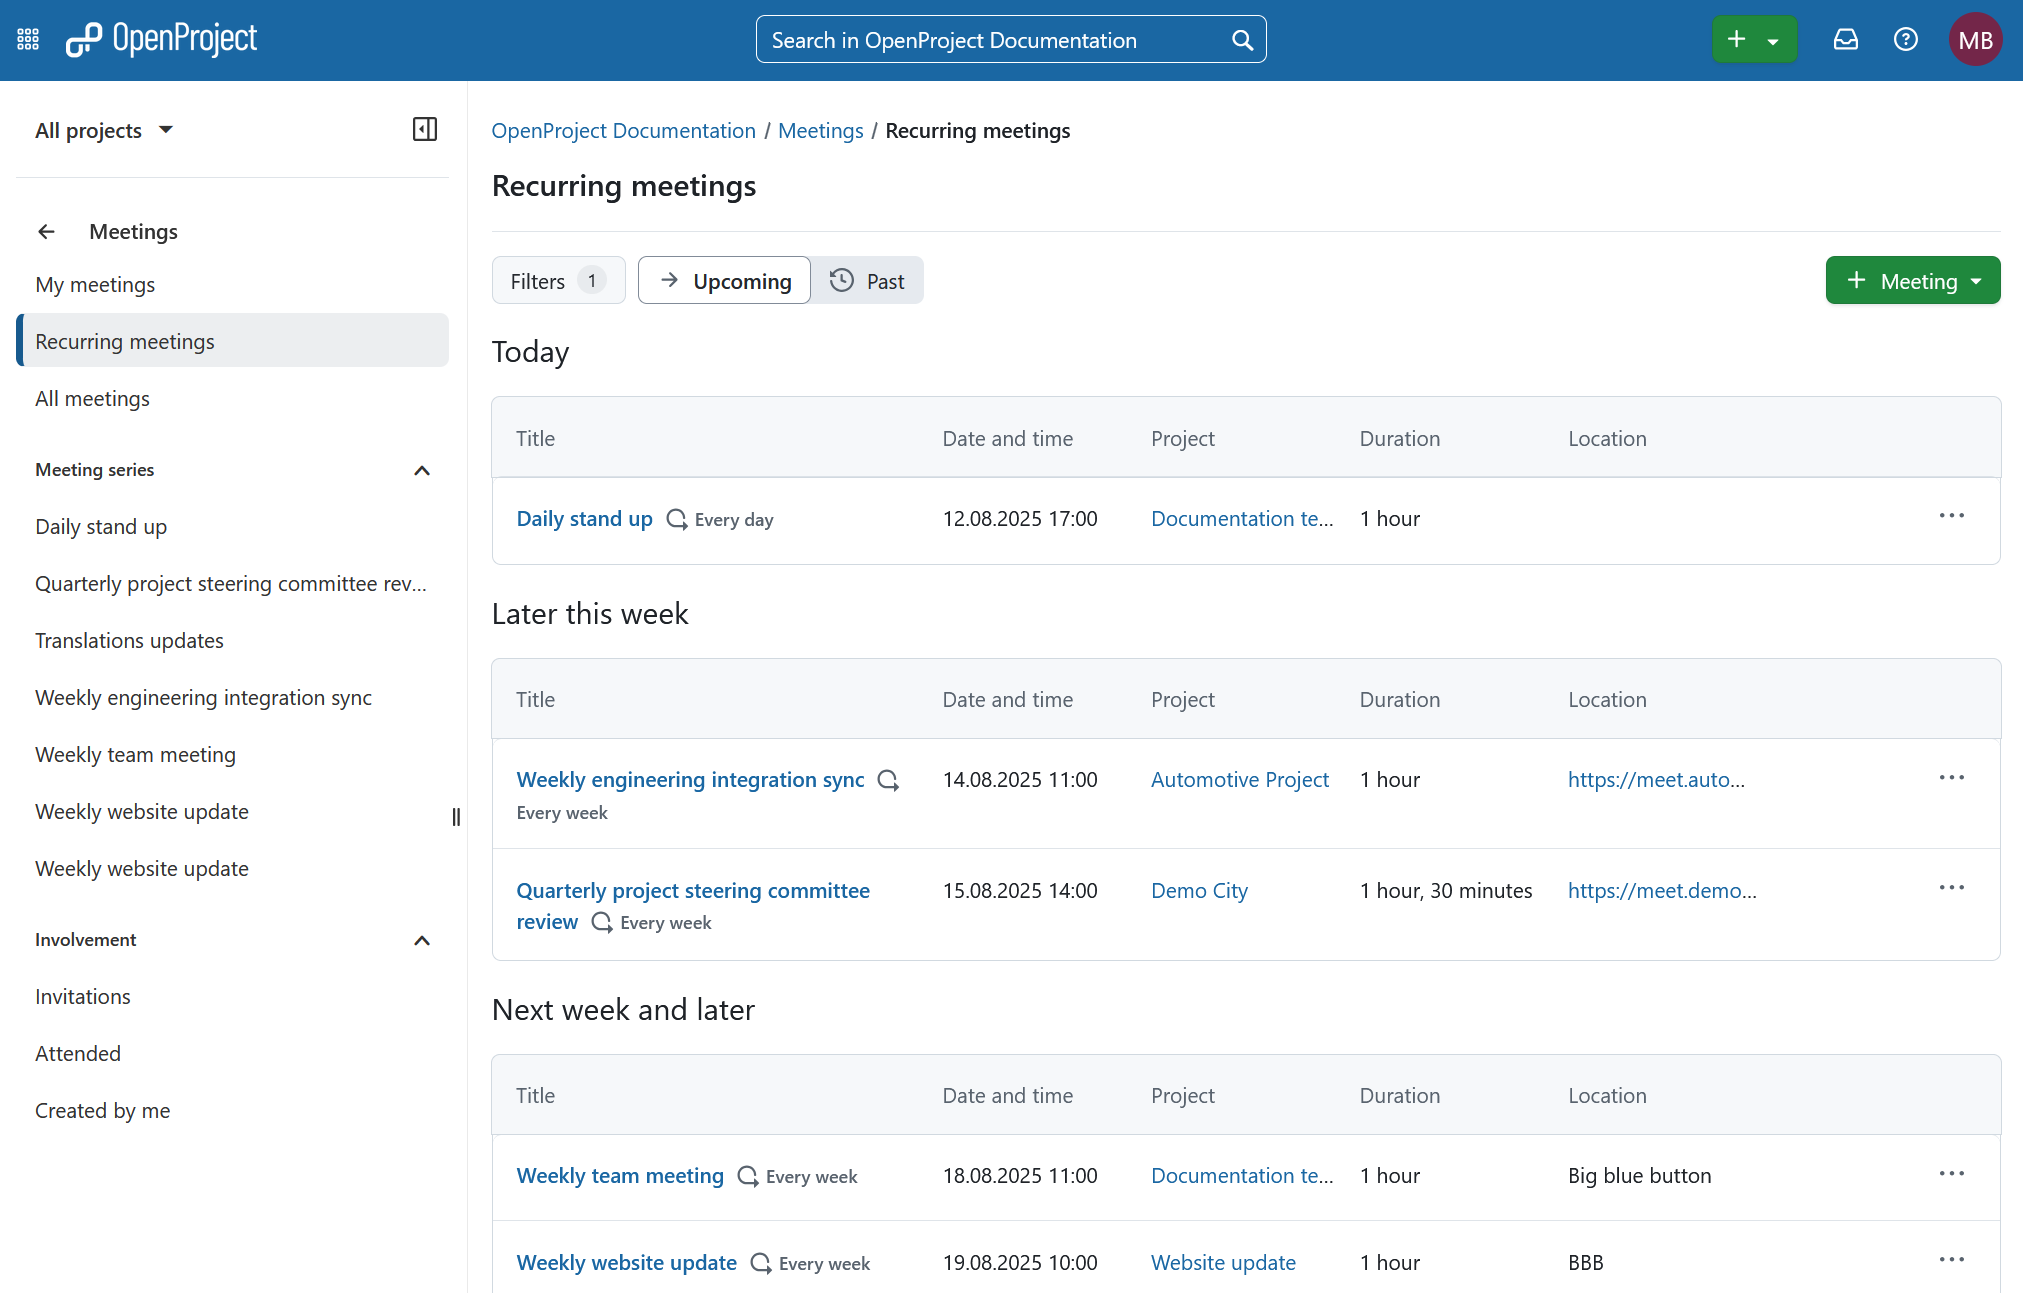Expand the All projects dropdown
This screenshot has height=1293, width=2023.
coord(168,129)
